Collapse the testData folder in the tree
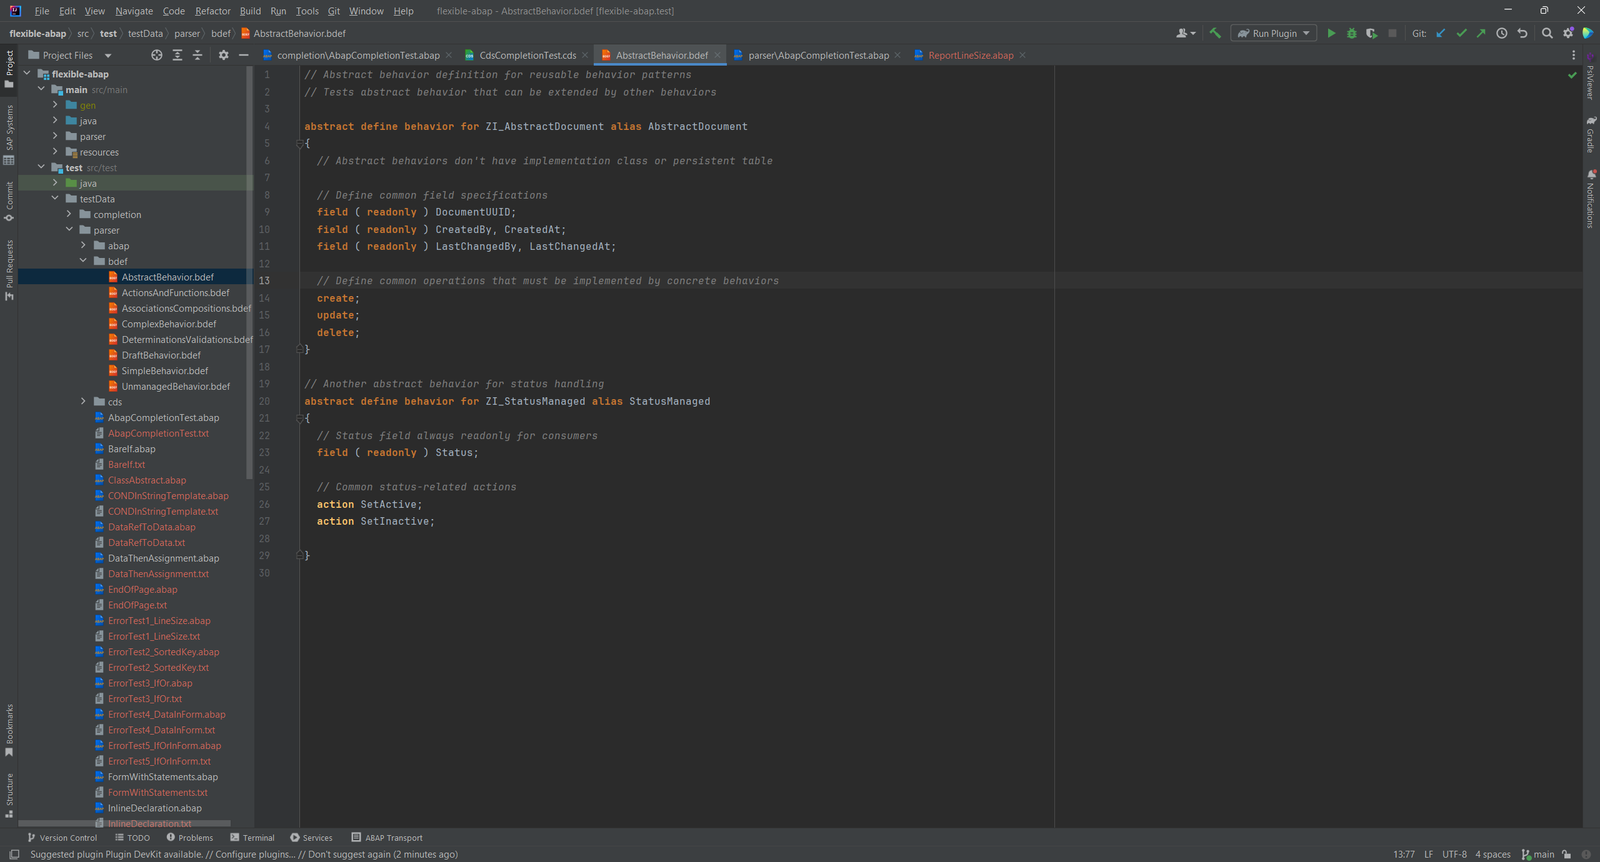Screen dimensions: 1600x862 click(x=56, y=199)
